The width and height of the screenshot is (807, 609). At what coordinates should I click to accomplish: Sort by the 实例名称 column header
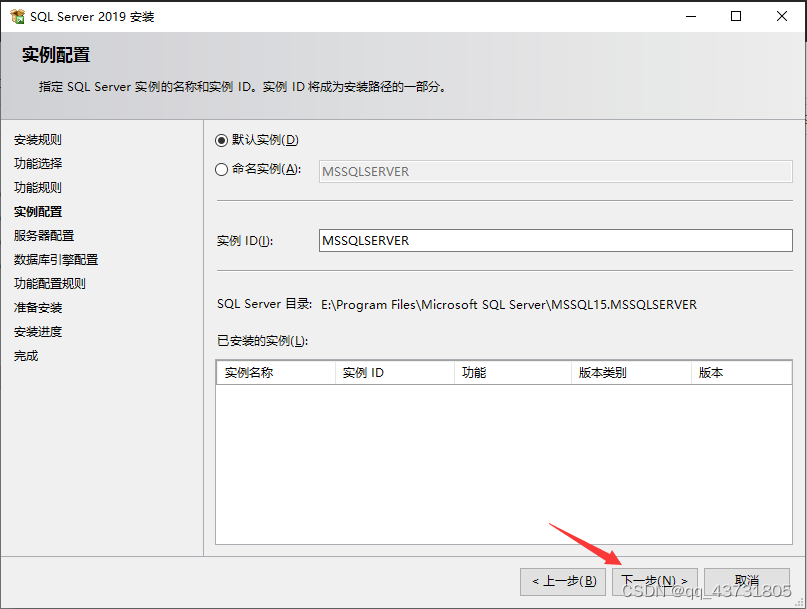276,373
